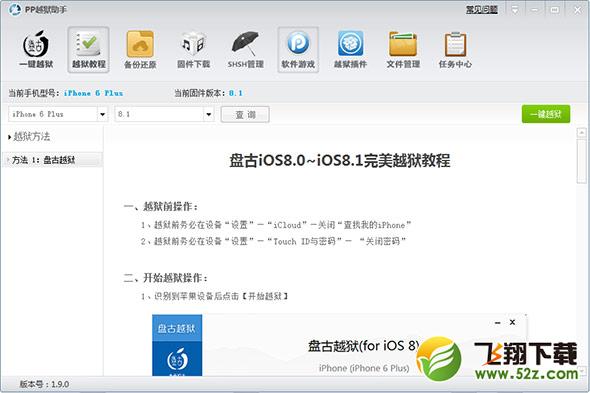Open 备份还原 backup and restore
The height and width of the screenshot is (393, 590).
tap(140, 49)
